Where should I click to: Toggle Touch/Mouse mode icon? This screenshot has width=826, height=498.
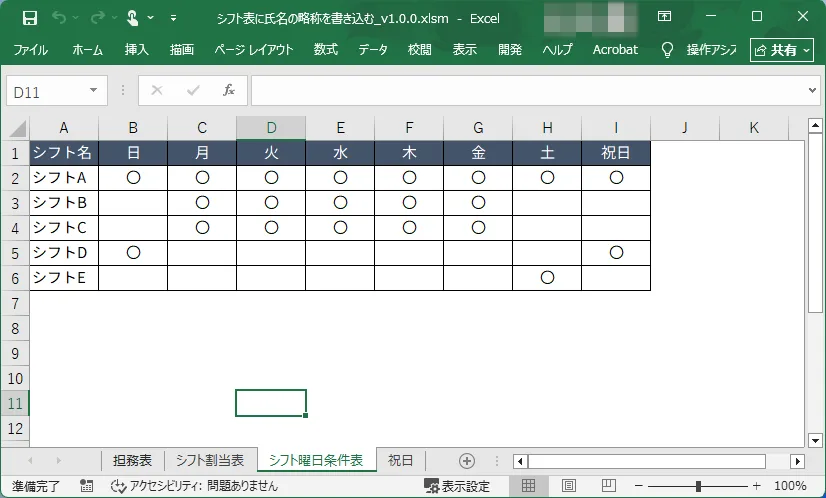(132, 18)
